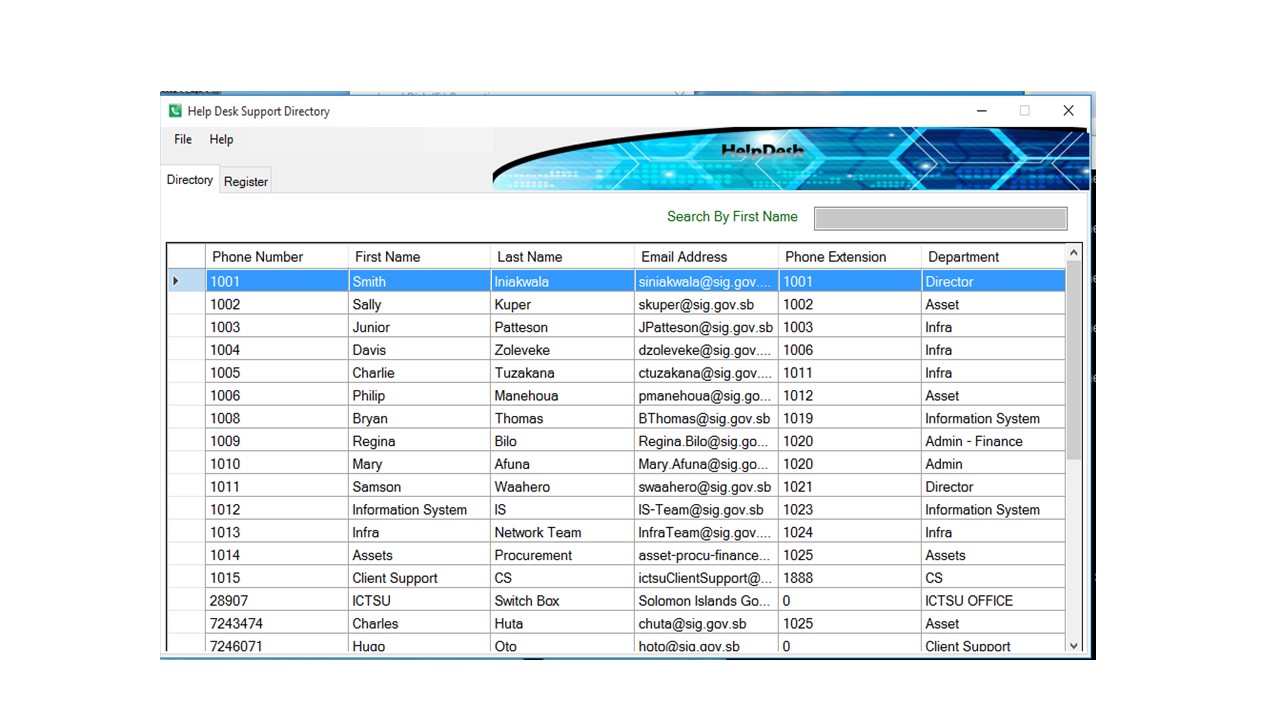Open the File menu
1280x720 pixels.
183,139
